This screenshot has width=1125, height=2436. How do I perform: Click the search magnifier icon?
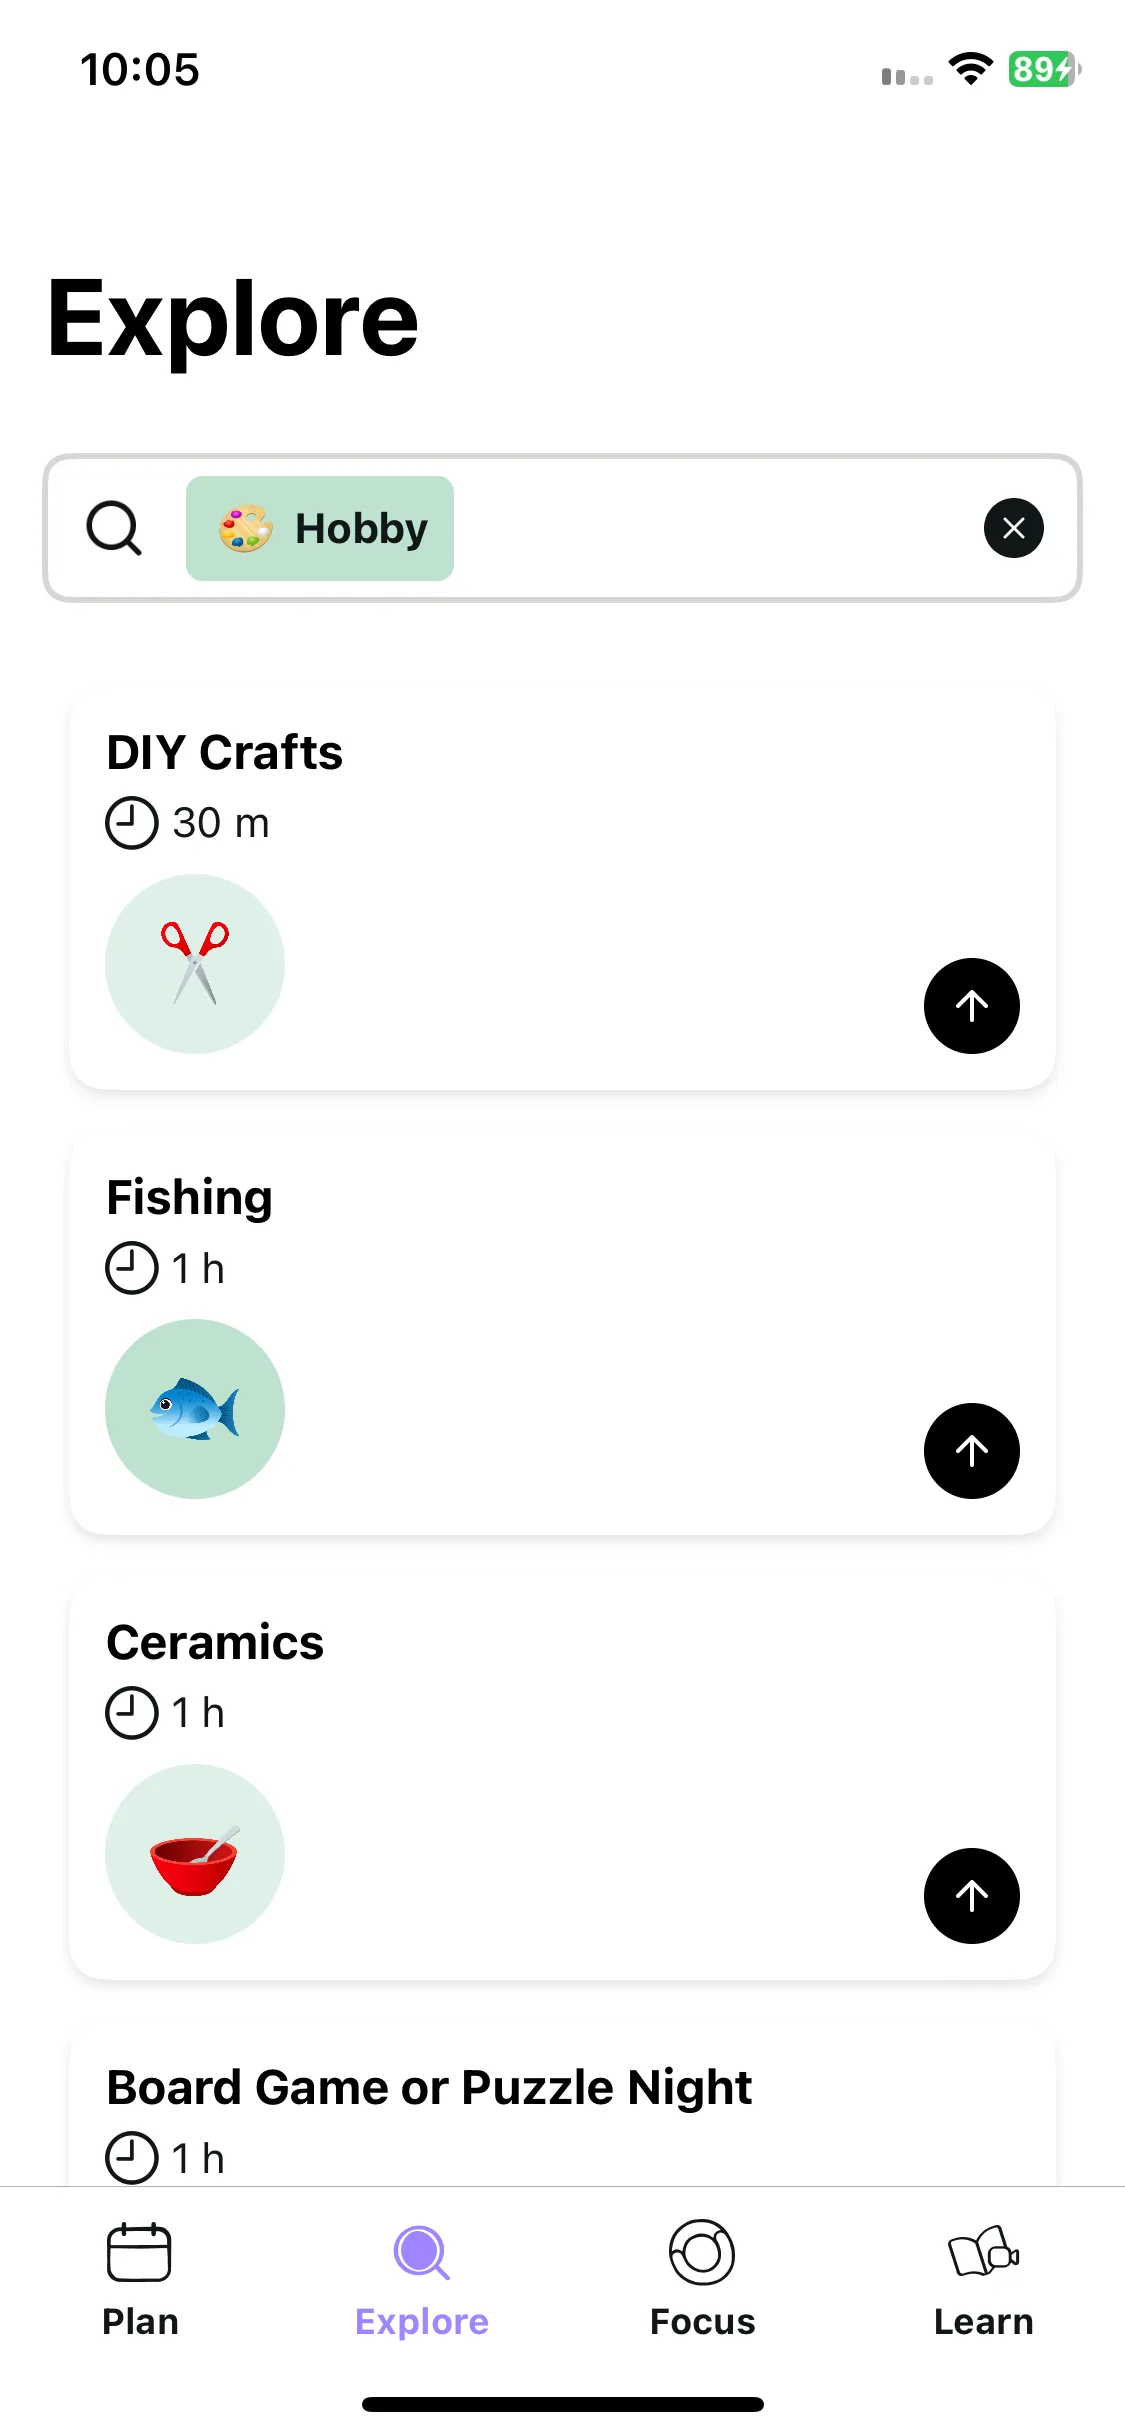tap(114, 528)
